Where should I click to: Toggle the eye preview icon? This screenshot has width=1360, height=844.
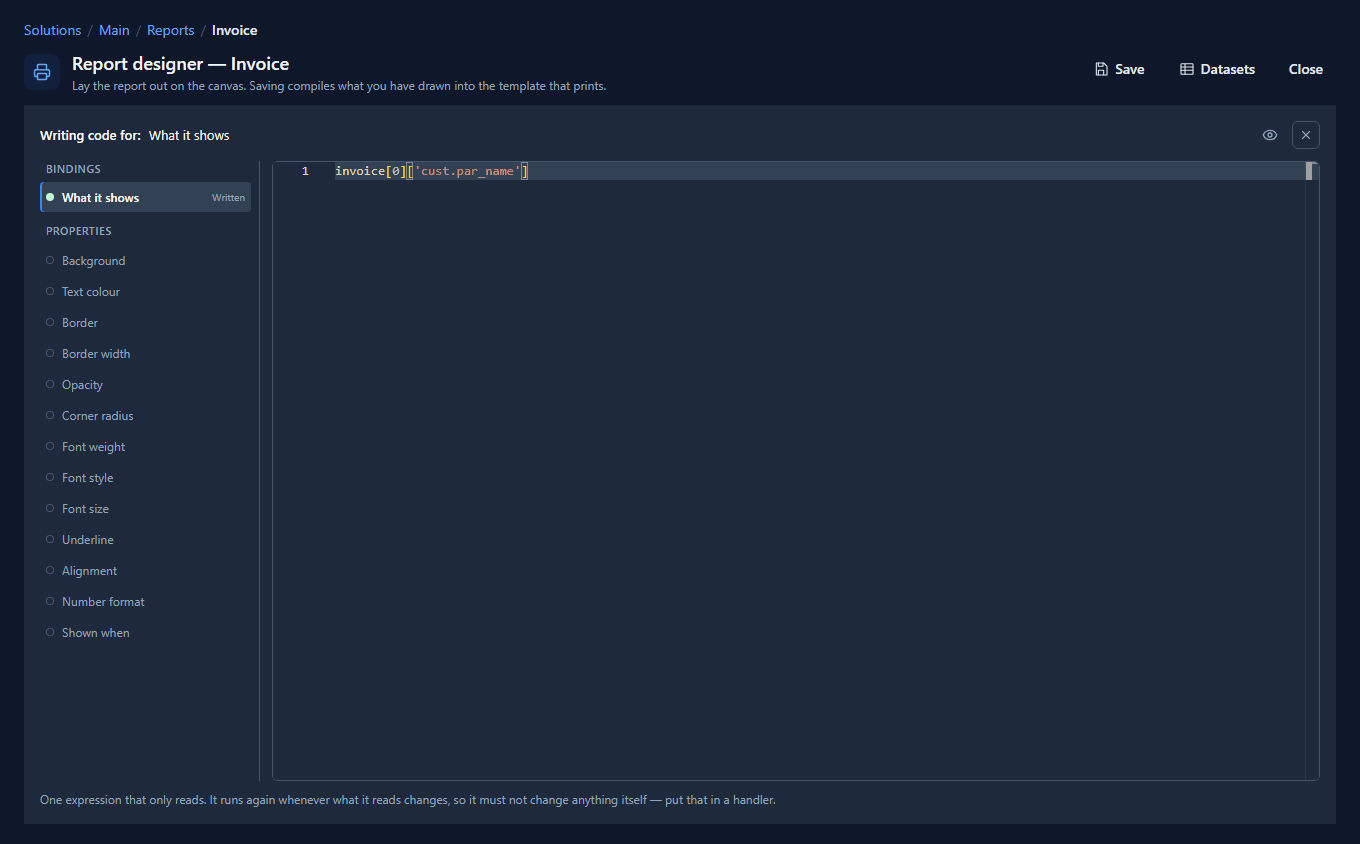pos(1270,135)
